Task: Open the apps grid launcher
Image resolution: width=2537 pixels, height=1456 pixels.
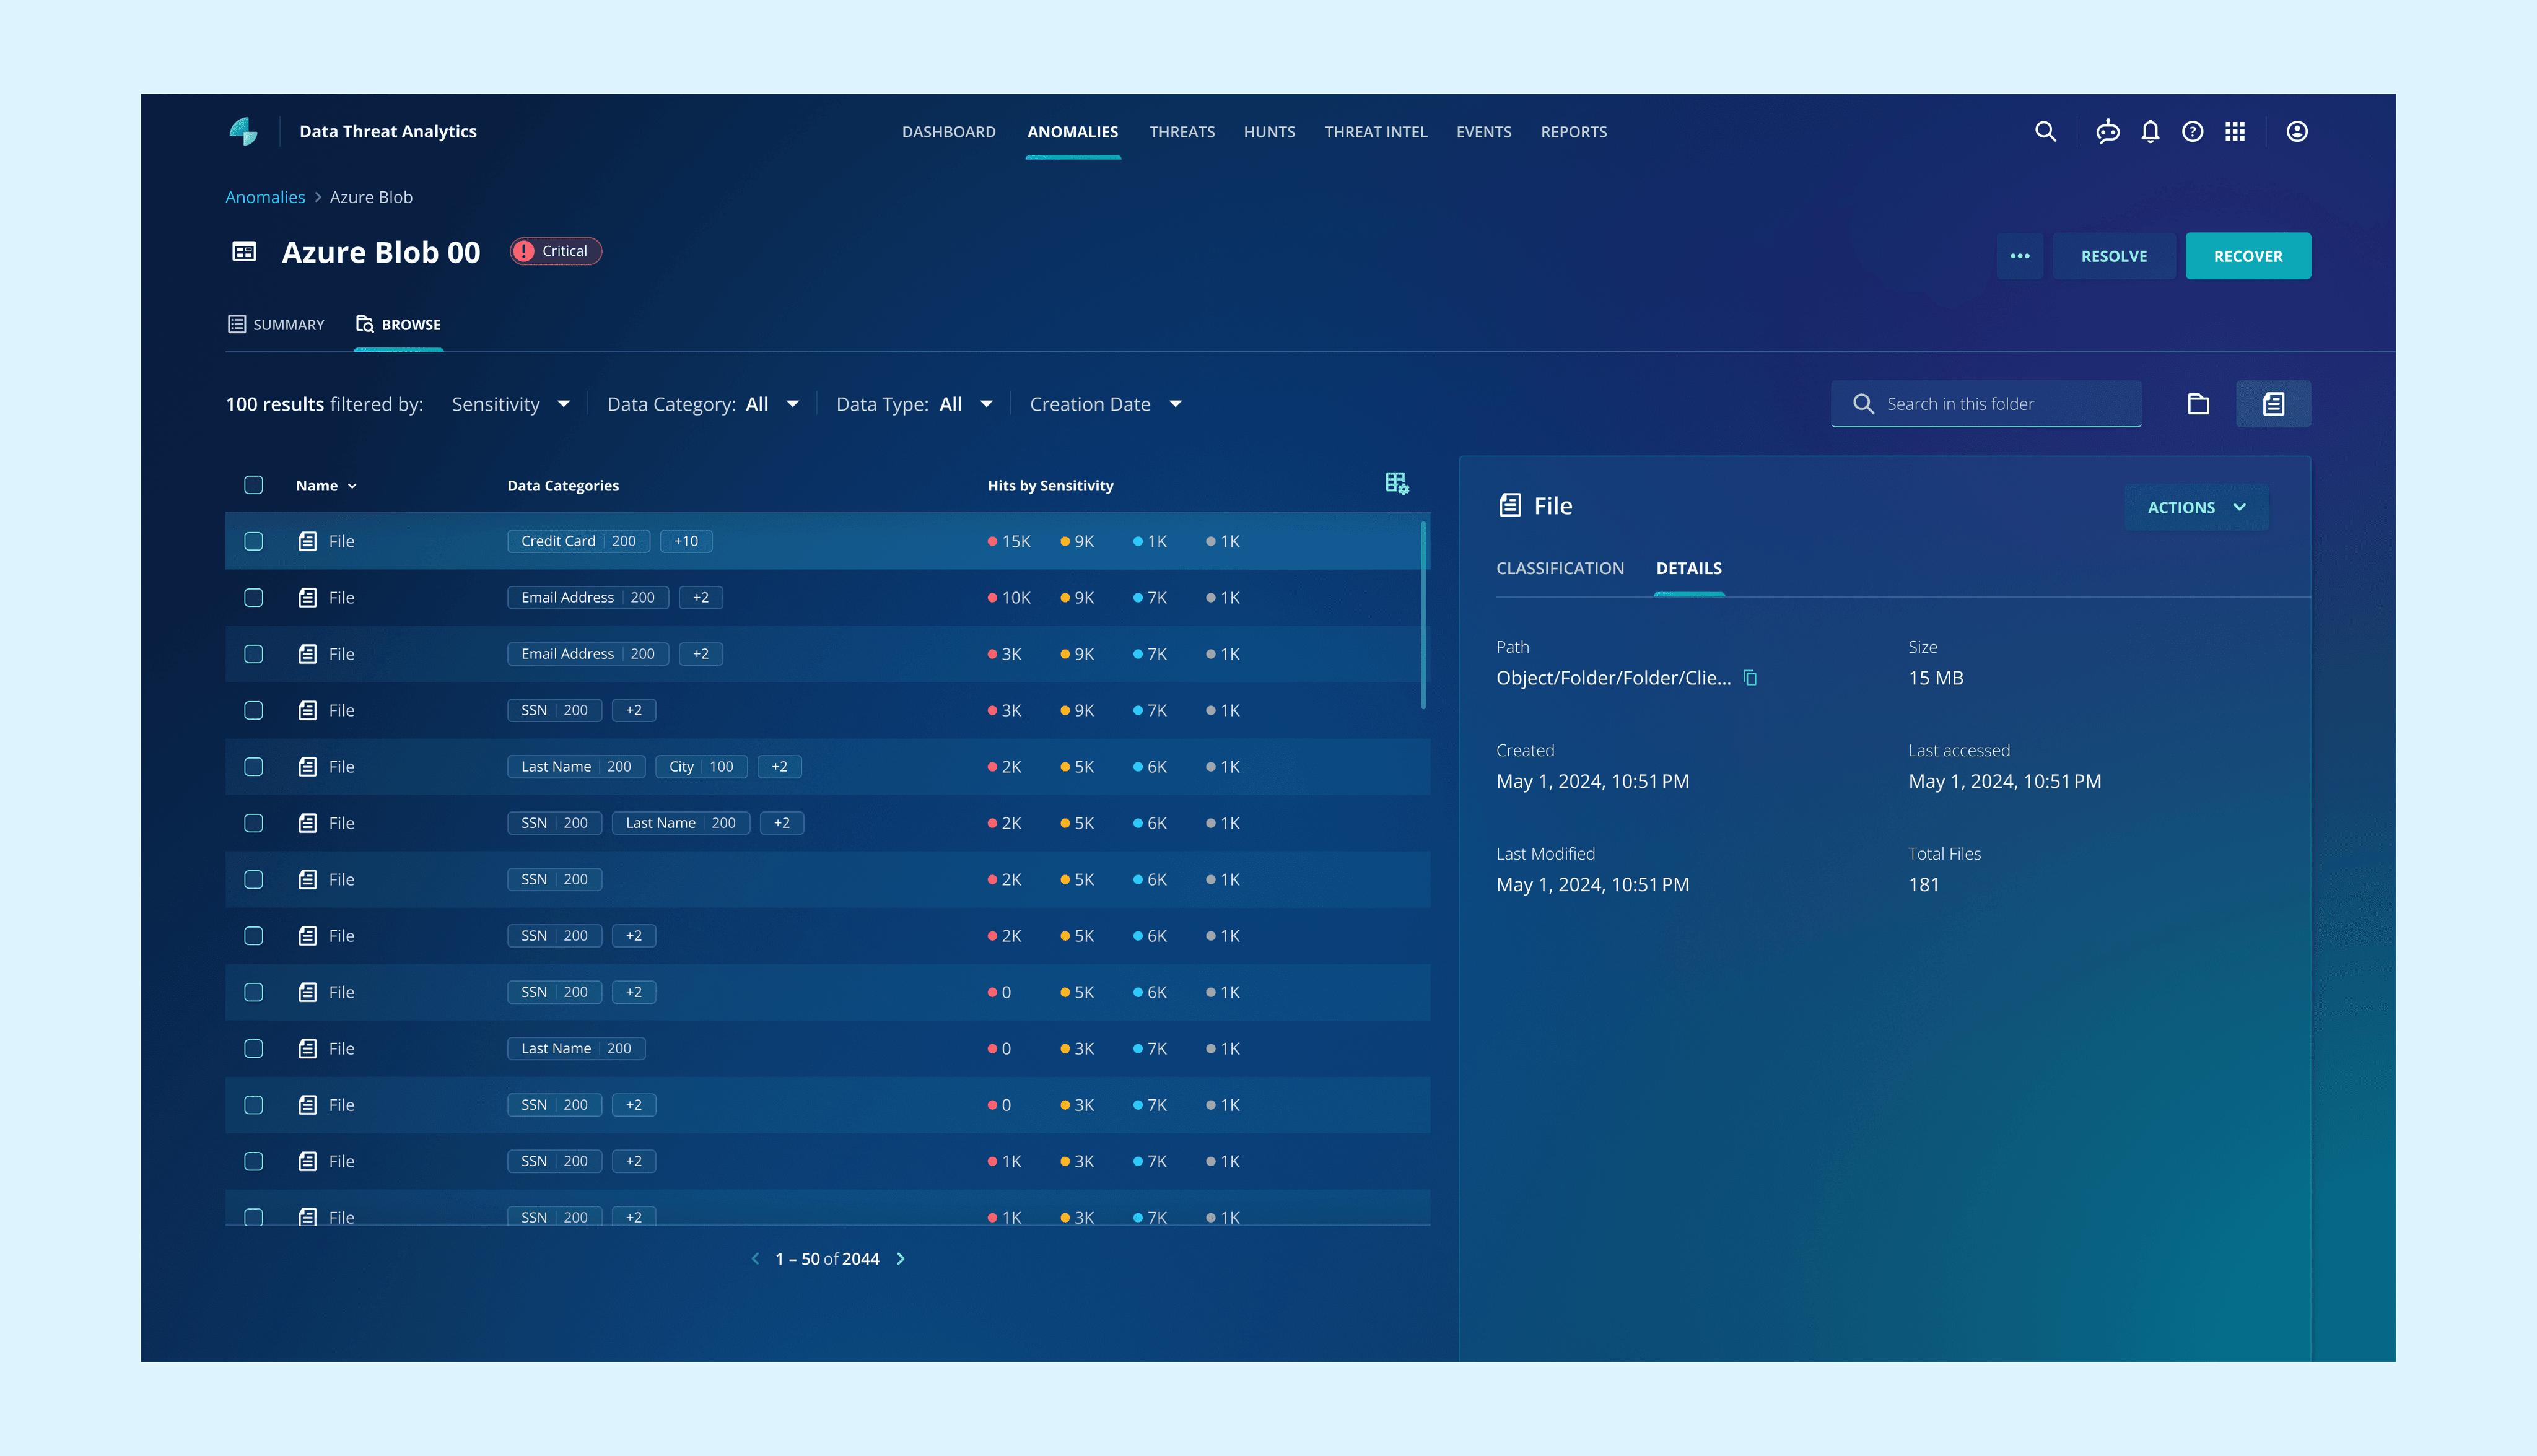Action: click(2235, 131)
